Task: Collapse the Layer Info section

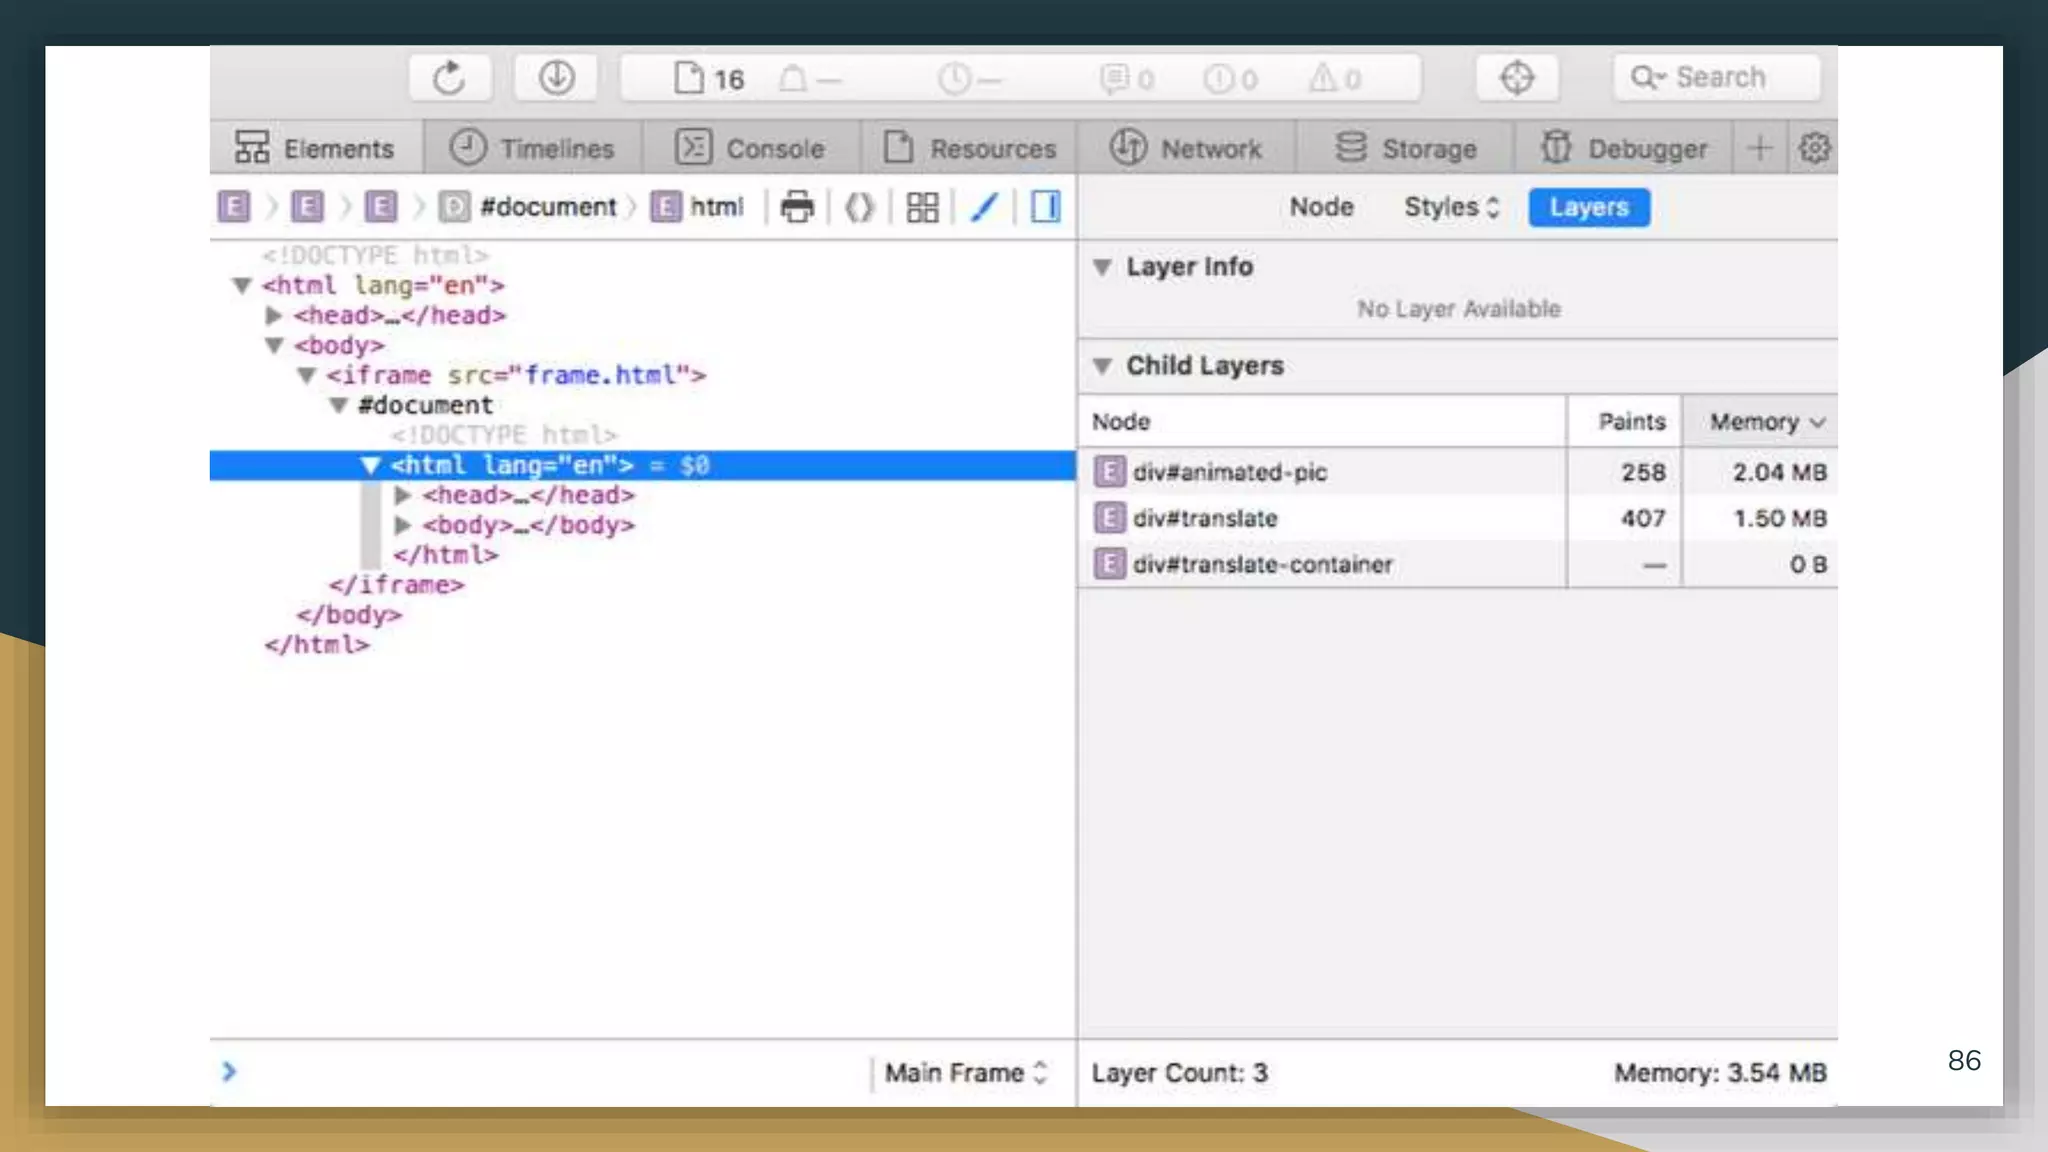Action: click(1102, 267)
